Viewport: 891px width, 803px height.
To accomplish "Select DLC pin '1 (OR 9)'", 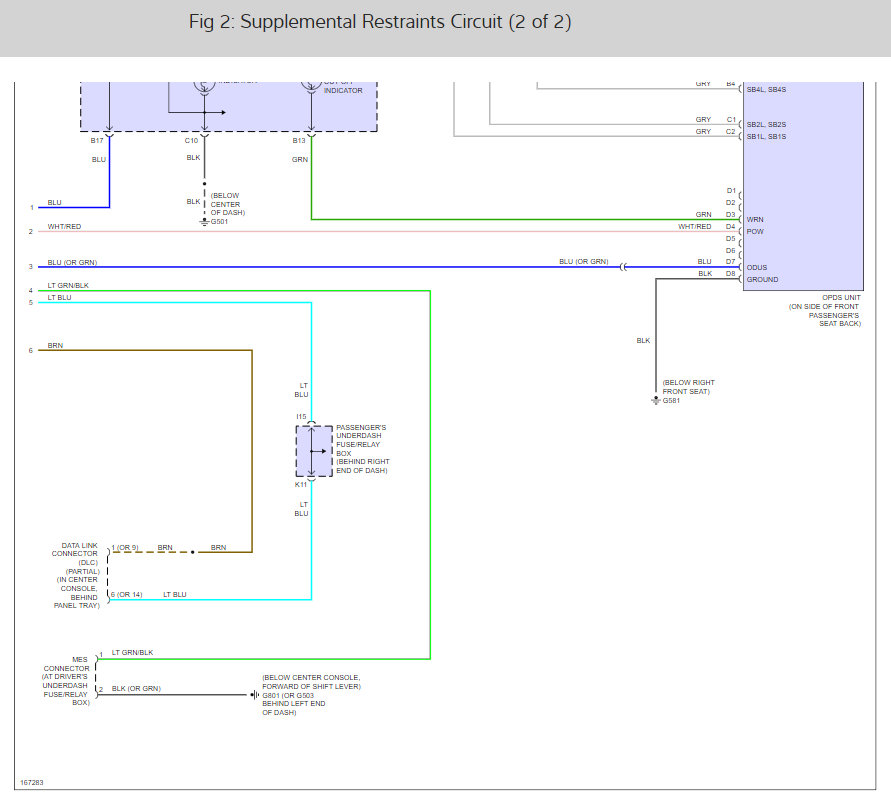I will [x=125, y=547].
